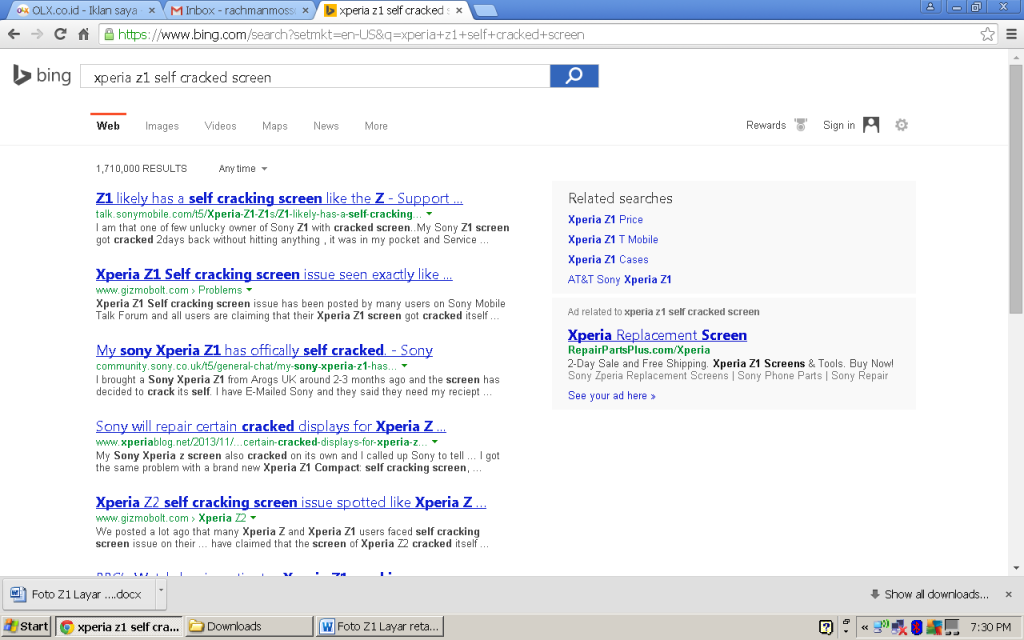Open dropdown arrow of Foto Z1 Layar download
This screenshot has height=640, width=1024.
(161, 593)
